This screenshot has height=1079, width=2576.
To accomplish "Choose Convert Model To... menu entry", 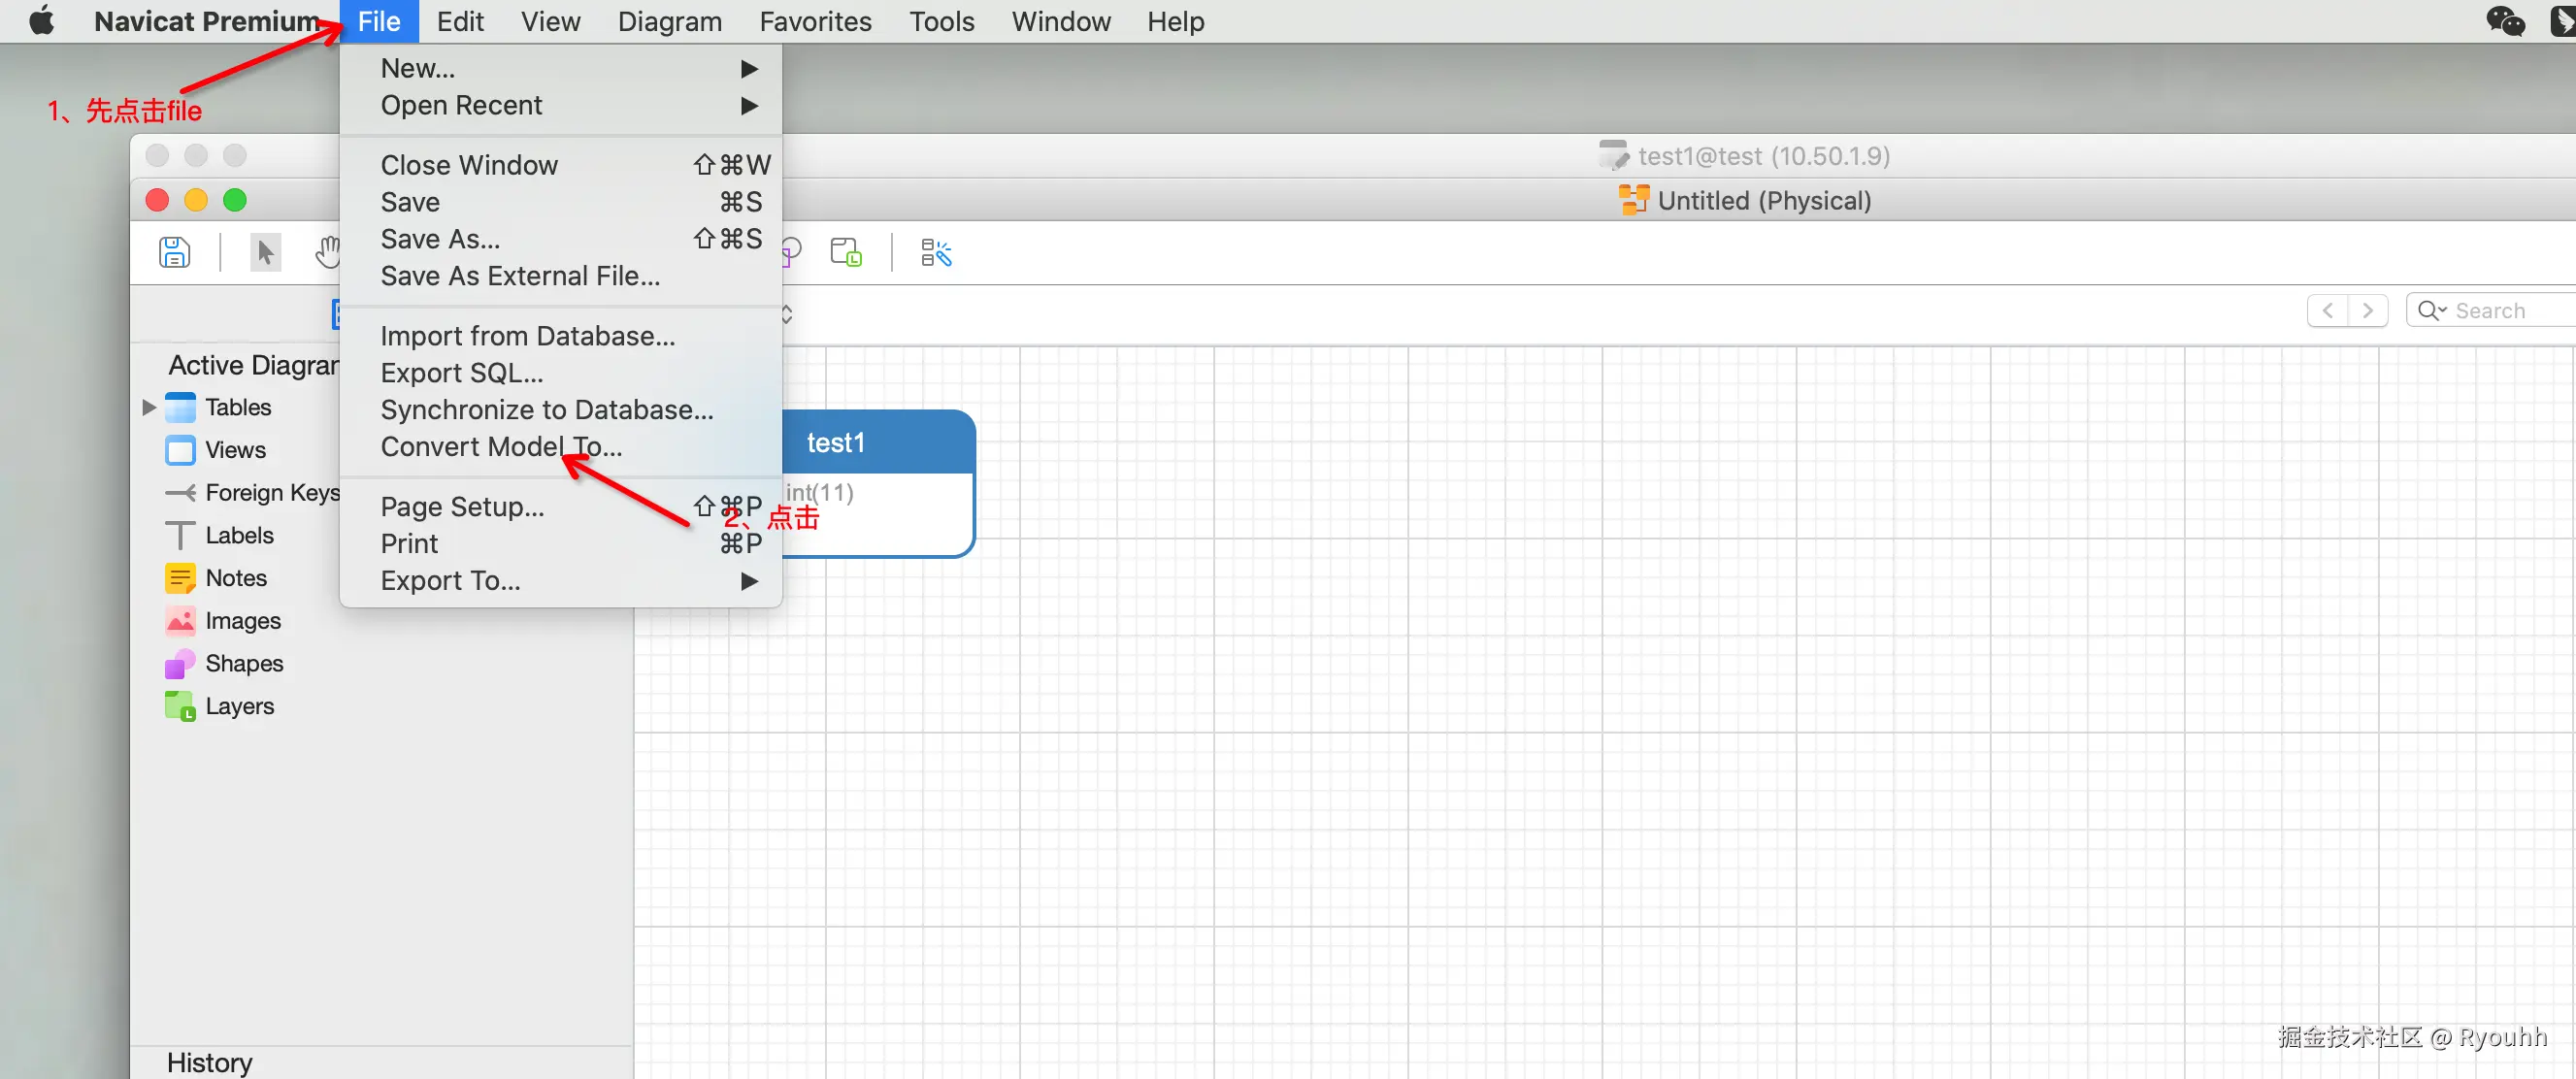I will (501, 446).
